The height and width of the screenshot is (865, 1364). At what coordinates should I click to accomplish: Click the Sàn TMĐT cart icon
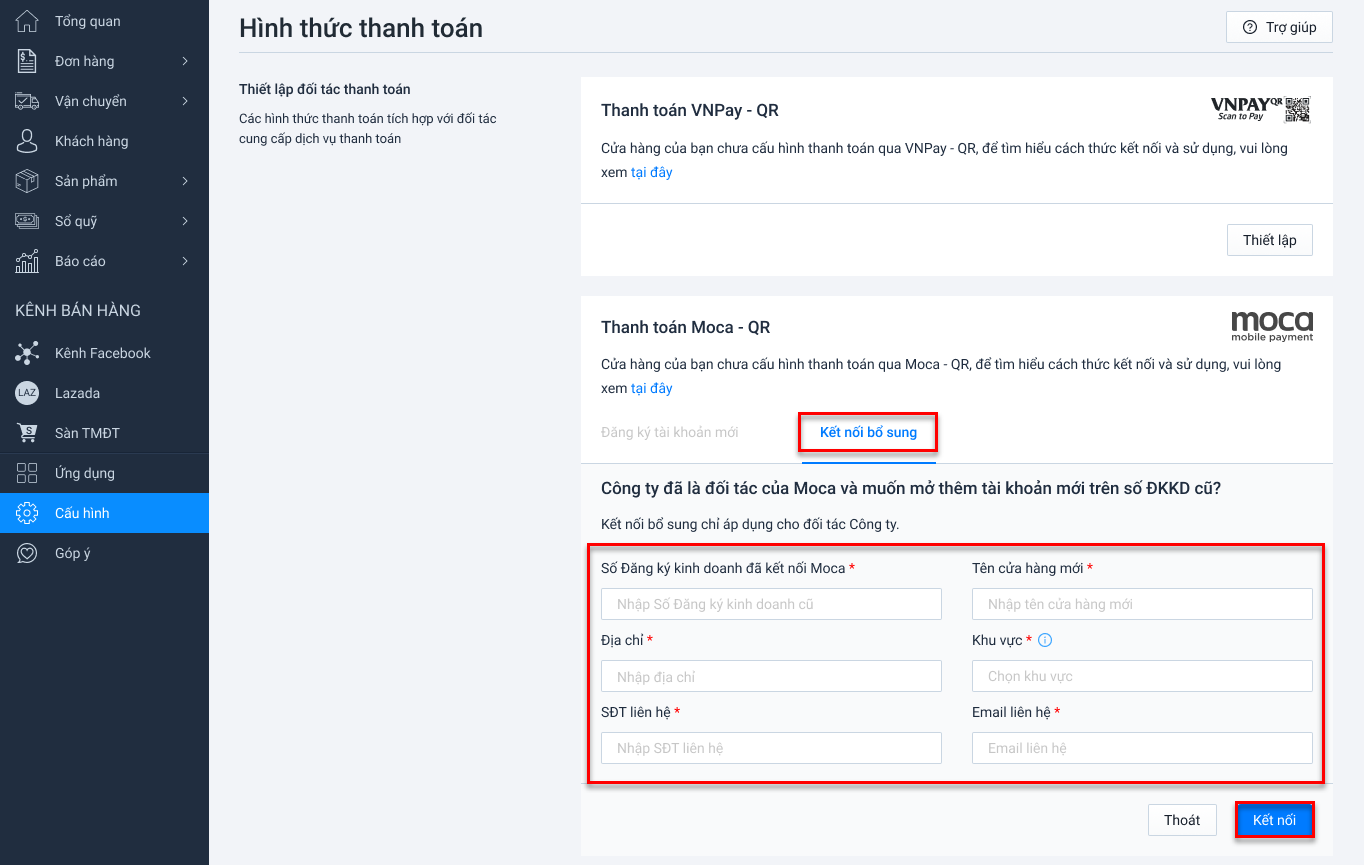click(x=27, y=433)
